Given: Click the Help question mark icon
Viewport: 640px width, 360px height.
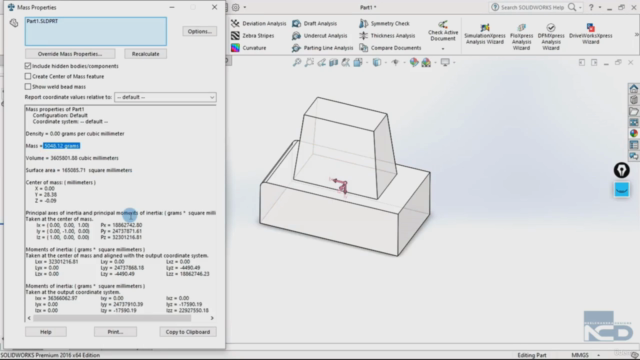Looking at the screenshot, I should coord(591,7).
